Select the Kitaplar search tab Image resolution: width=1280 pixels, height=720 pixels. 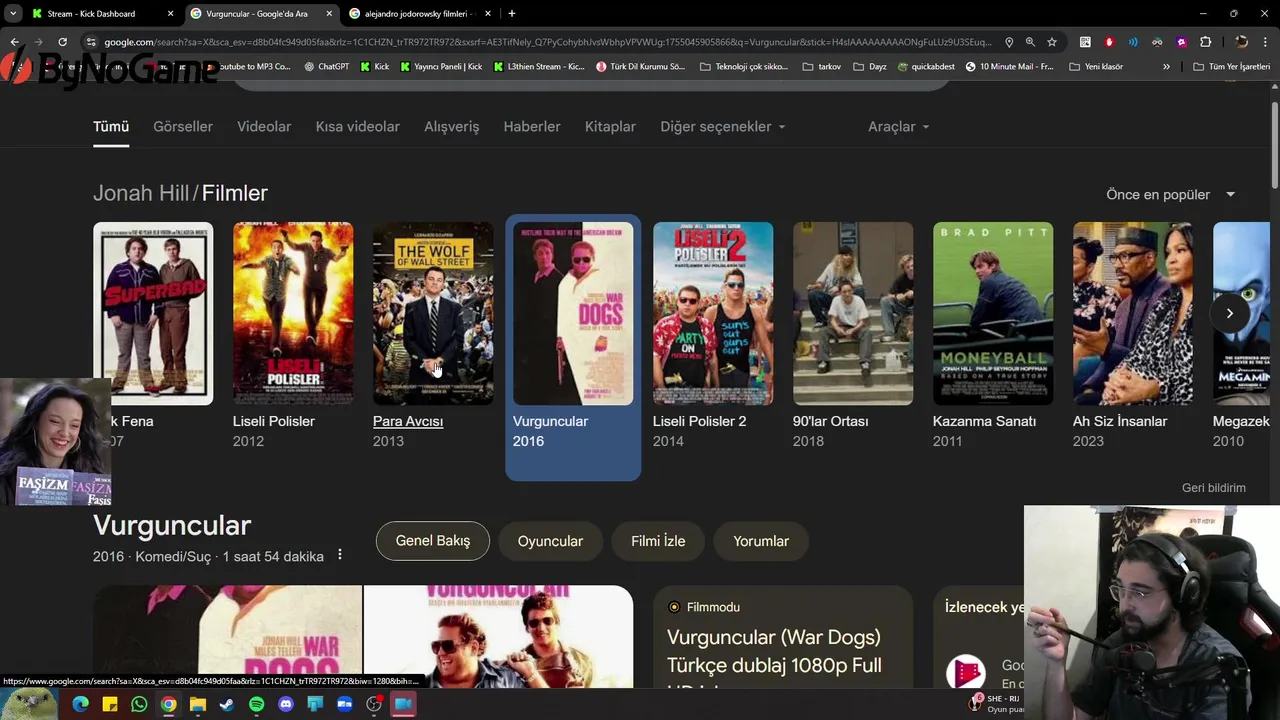point(610,127)
